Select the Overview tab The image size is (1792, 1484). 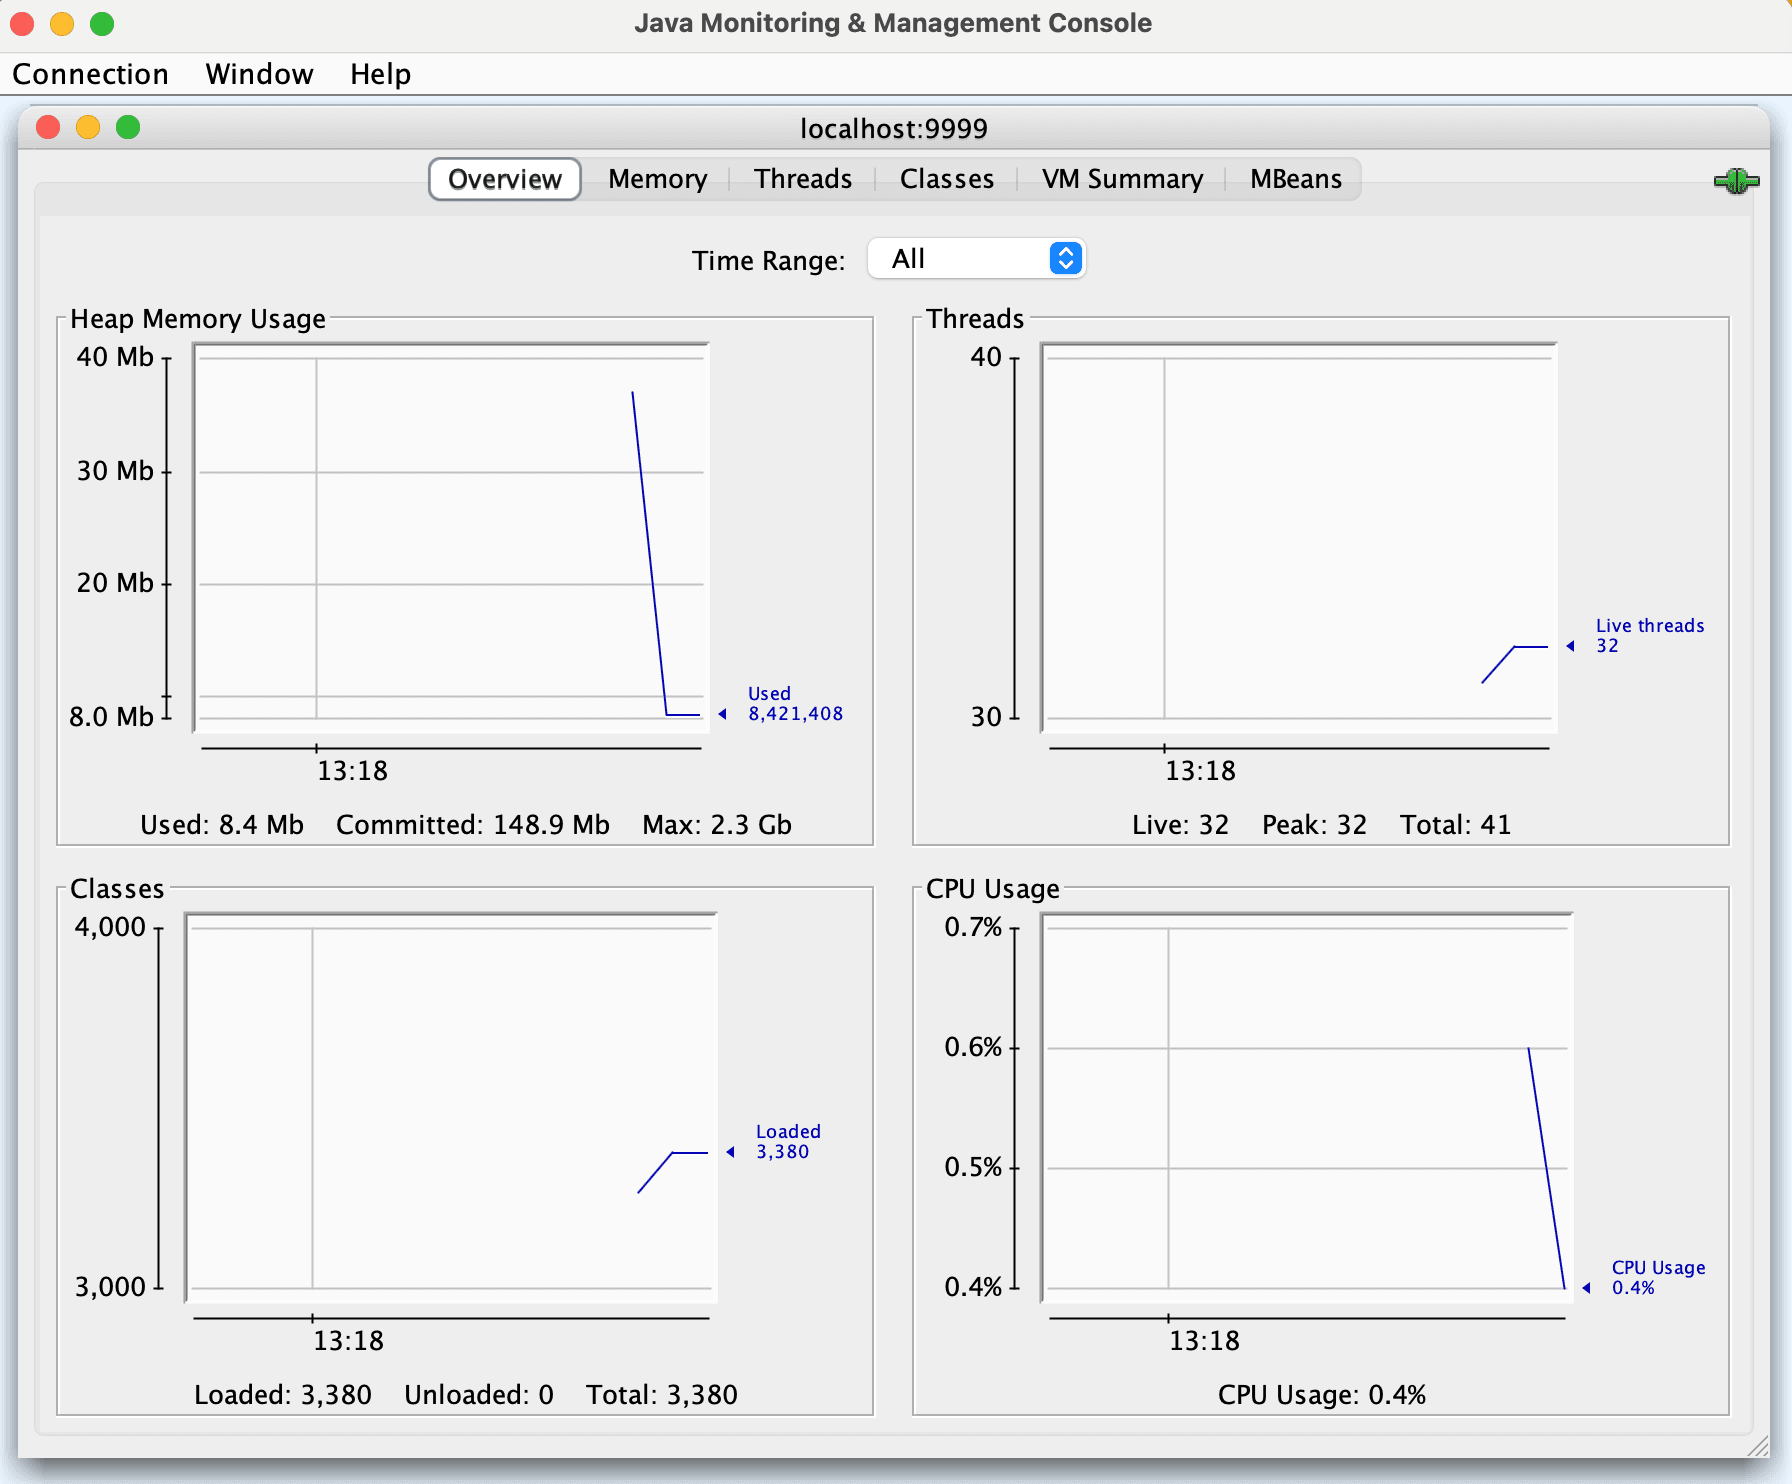click(x=504, y=179)
